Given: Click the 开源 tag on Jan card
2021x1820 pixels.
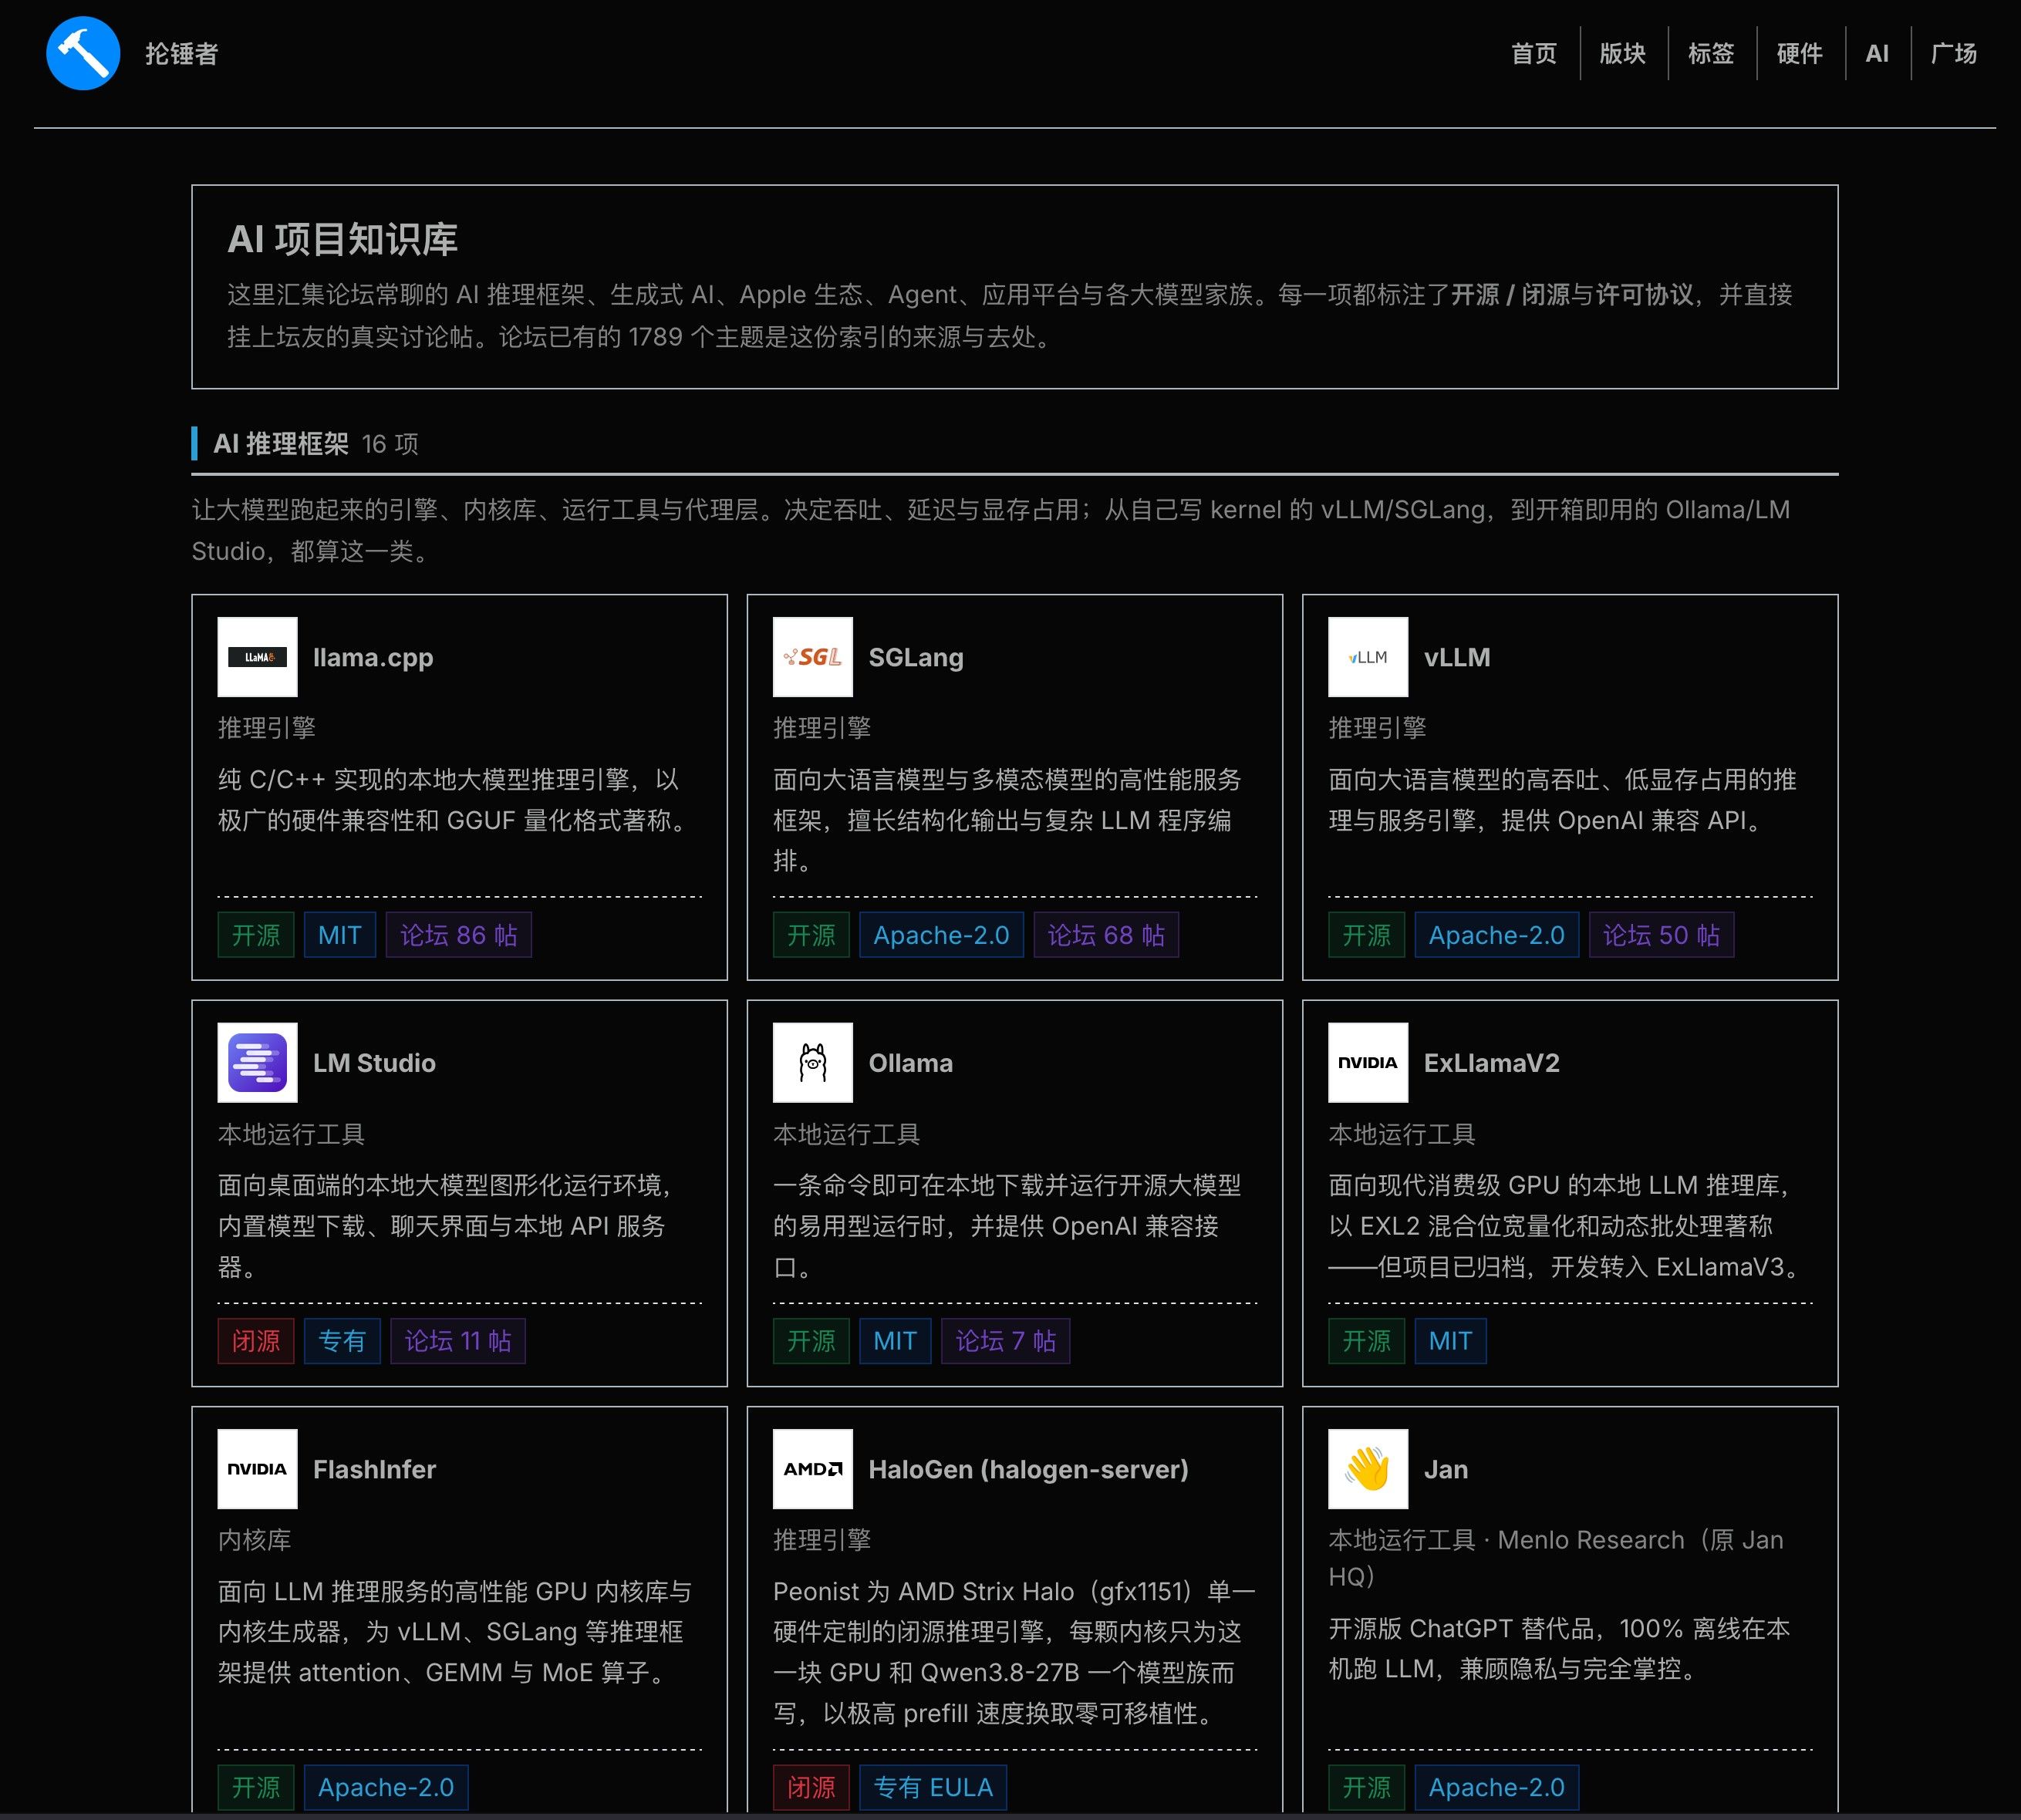Looking at the screenshot, I should point(1366,1787).
